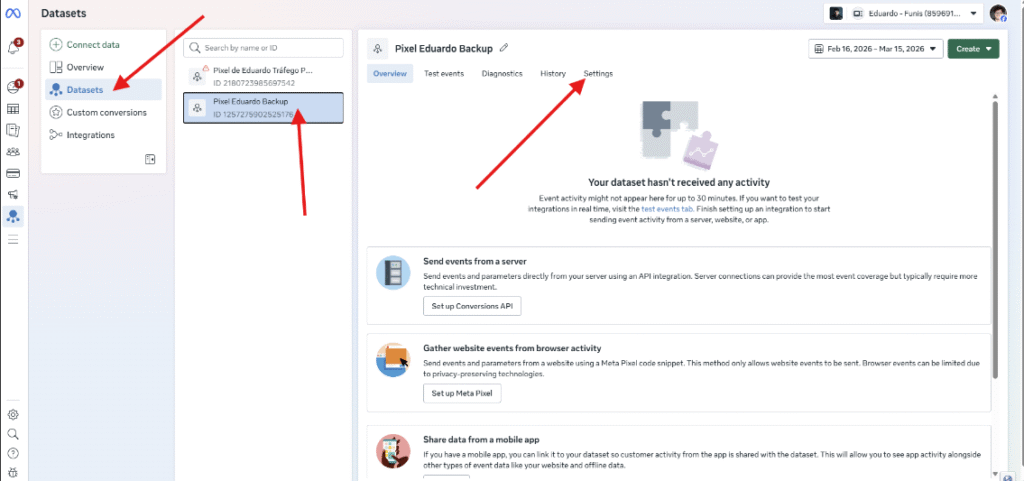
Task: Open the hamburger all tools menu icon
Action: (x=13, y=239)
